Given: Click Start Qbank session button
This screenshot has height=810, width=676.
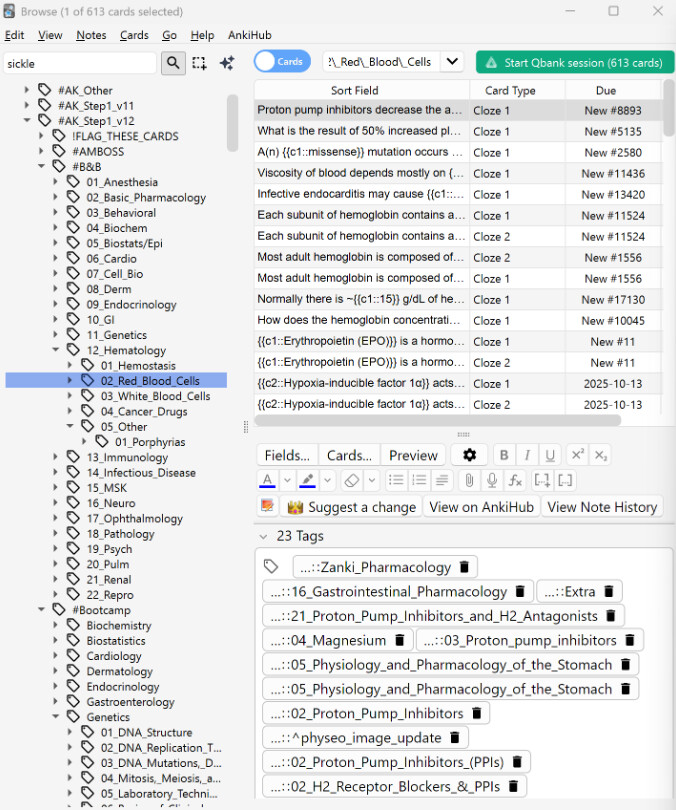Looking at the screenshot, I should click(574, 62).
